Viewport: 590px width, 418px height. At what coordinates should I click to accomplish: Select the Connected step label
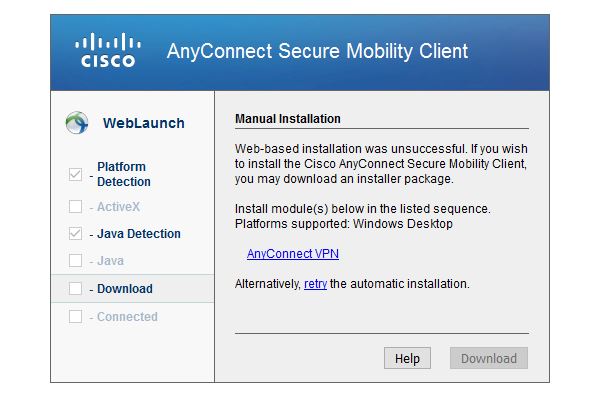(127, 316)
